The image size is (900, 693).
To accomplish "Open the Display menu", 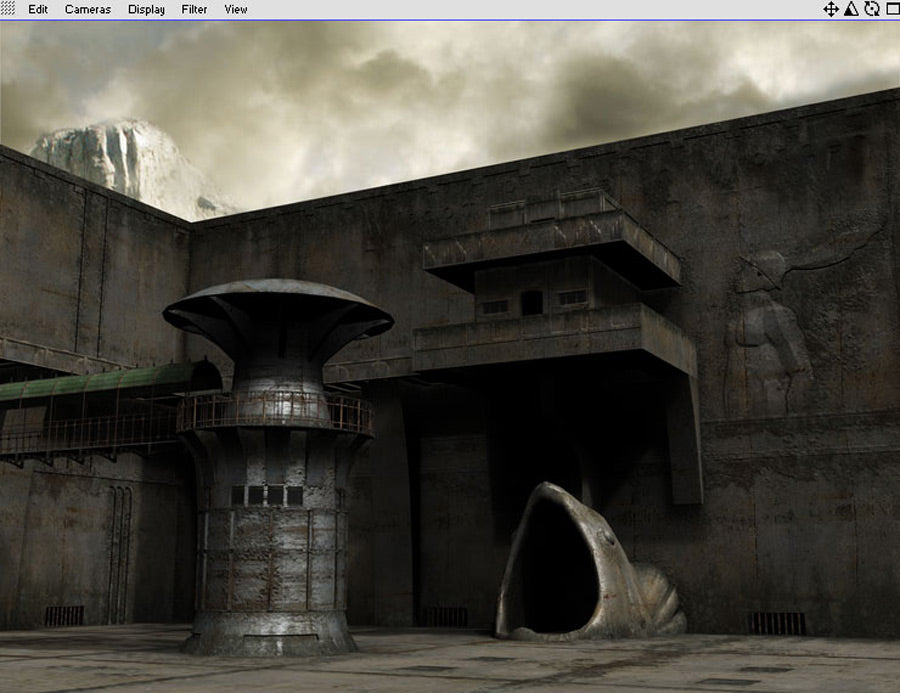I will pos(146,10).
